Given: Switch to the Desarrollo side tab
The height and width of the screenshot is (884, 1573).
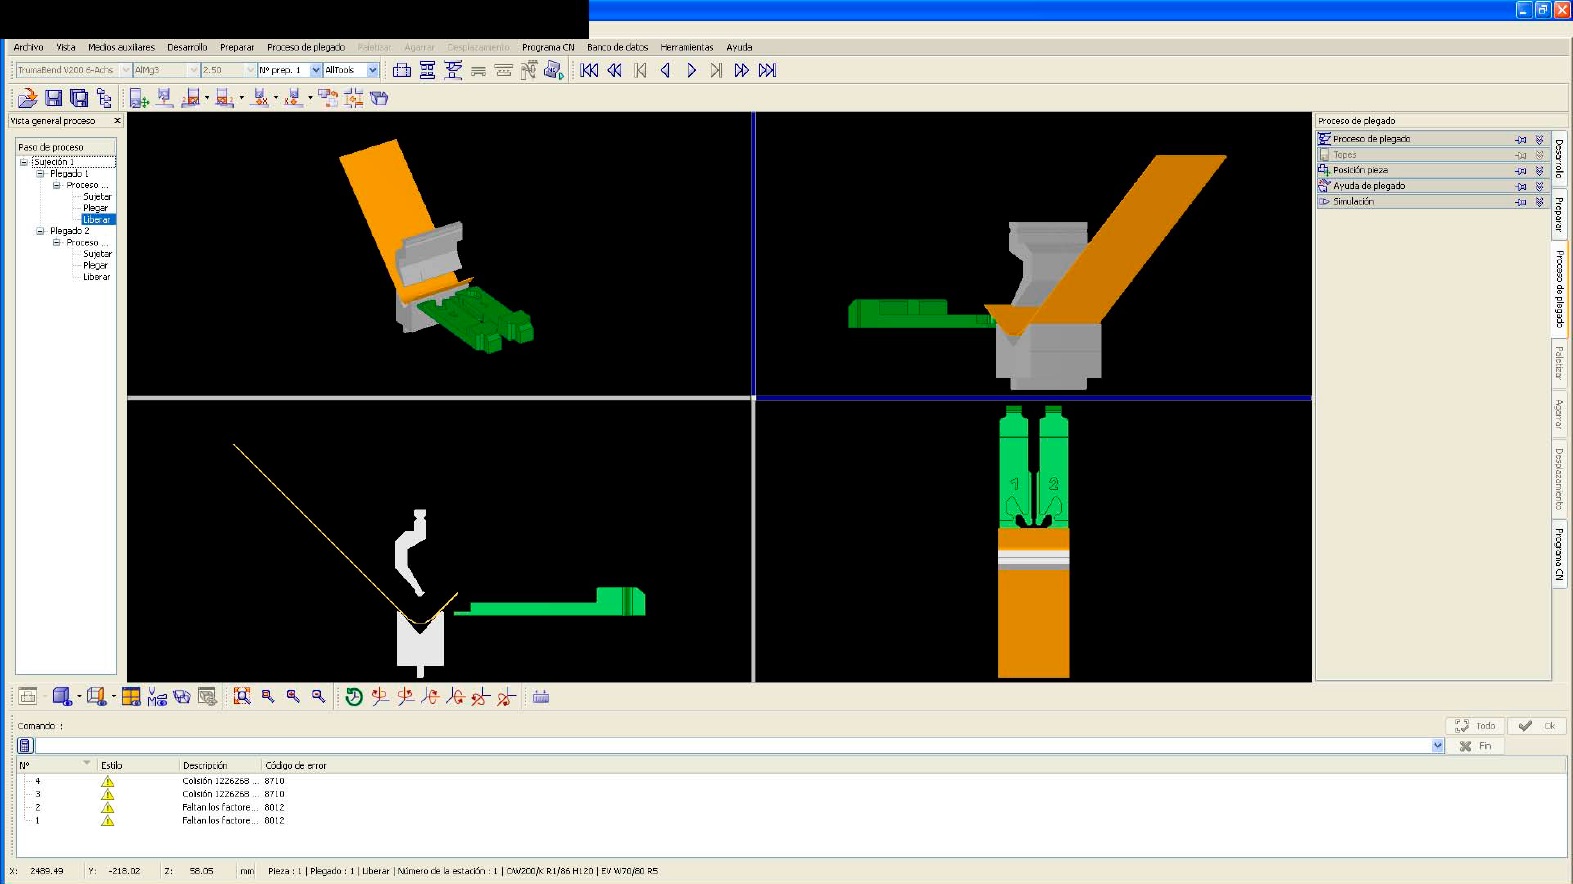Looking at the screenshot, I should (x=1558, y=158).
